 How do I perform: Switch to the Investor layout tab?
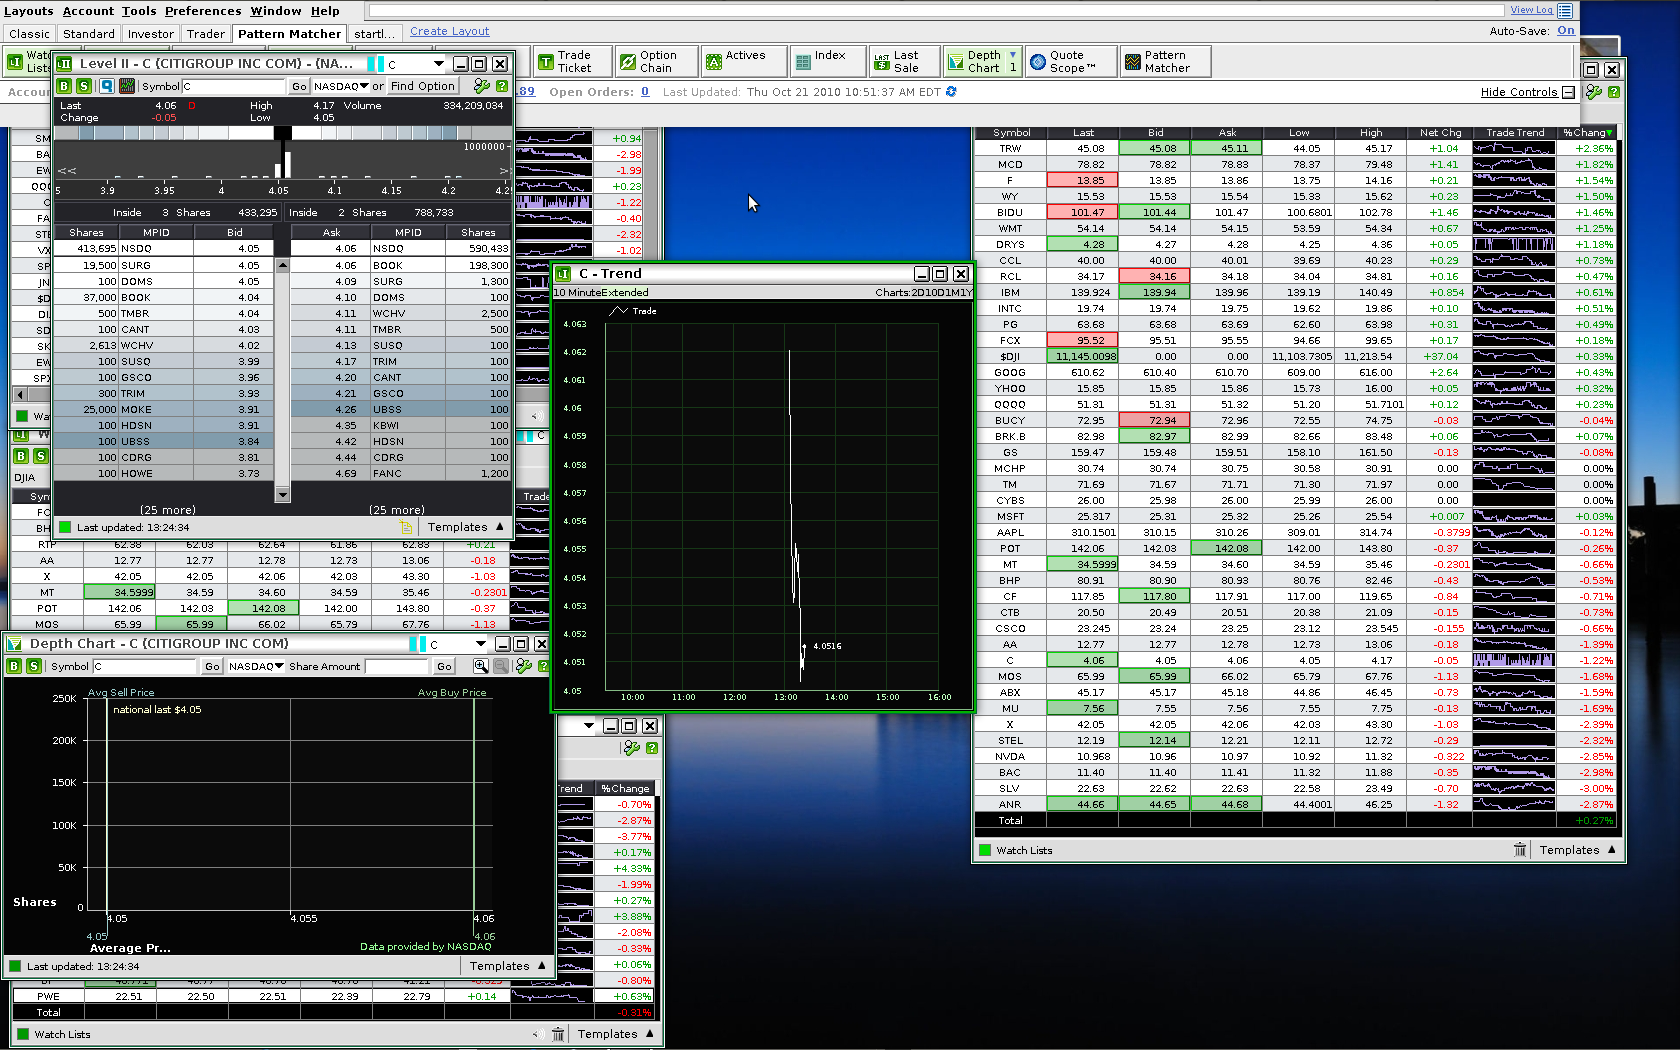coord(151,34)
